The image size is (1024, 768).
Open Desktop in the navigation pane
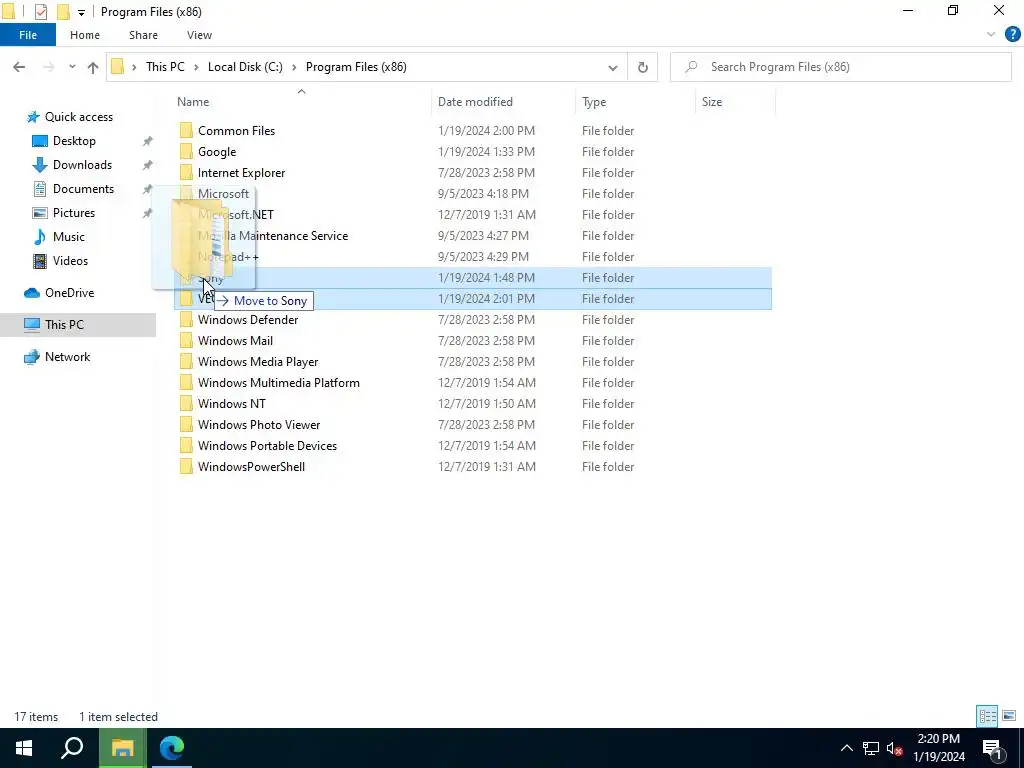click(74, 141)
